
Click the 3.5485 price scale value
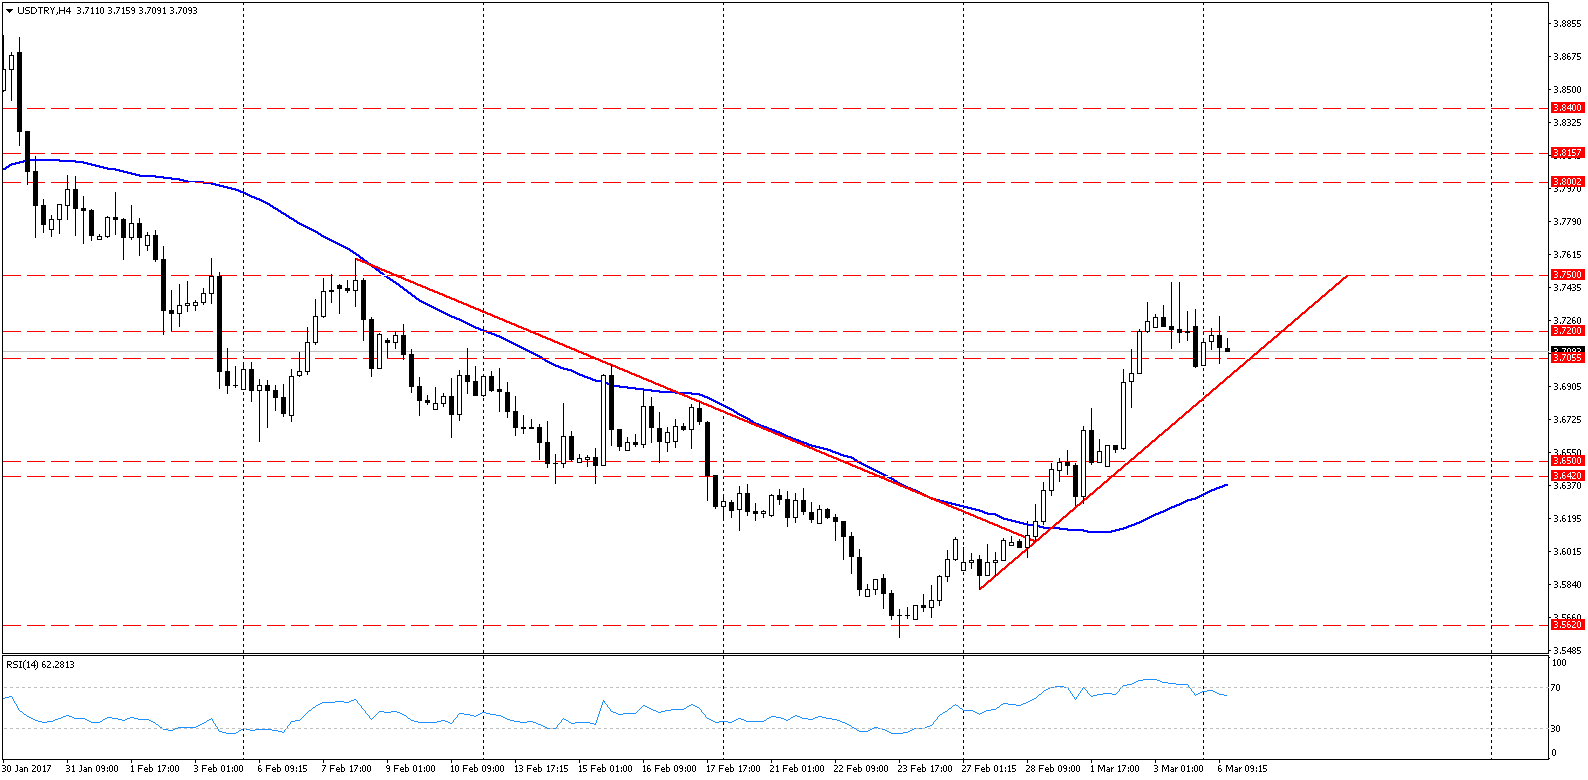coord(1567,651)
